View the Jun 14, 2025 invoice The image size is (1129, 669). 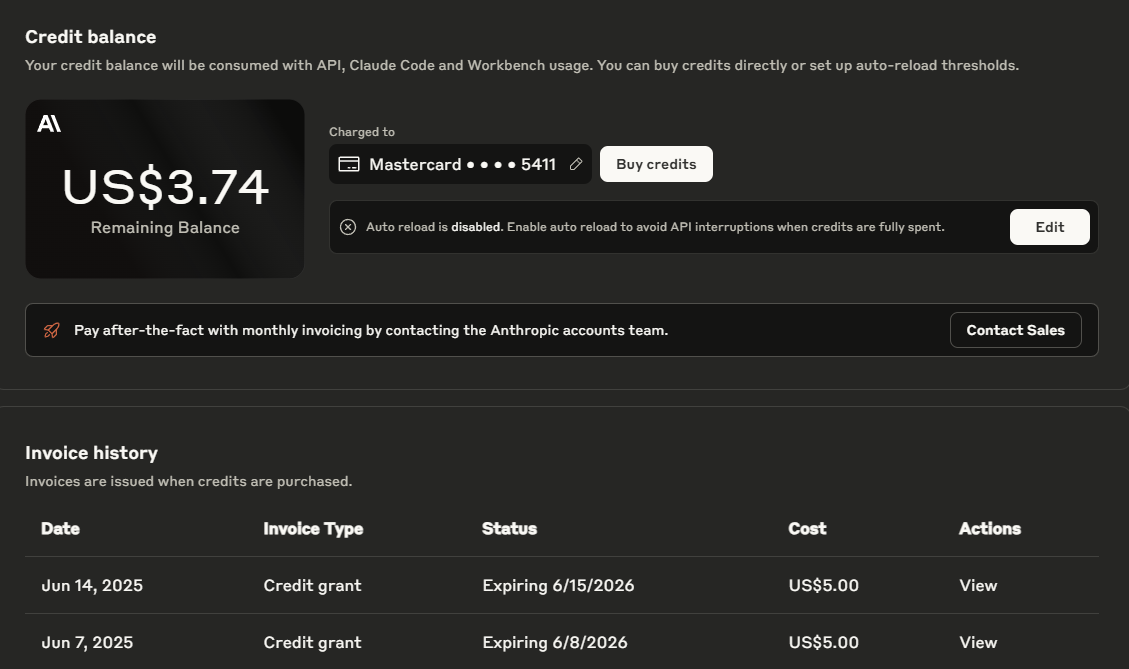coord(978,585)
